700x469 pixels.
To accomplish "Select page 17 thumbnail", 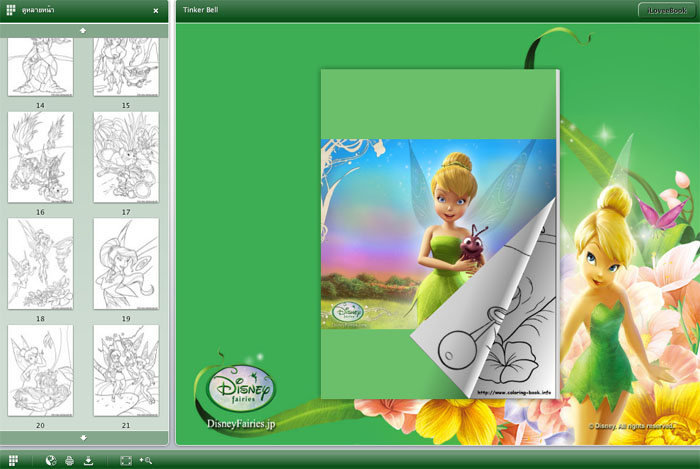I will tap(126, 157).
